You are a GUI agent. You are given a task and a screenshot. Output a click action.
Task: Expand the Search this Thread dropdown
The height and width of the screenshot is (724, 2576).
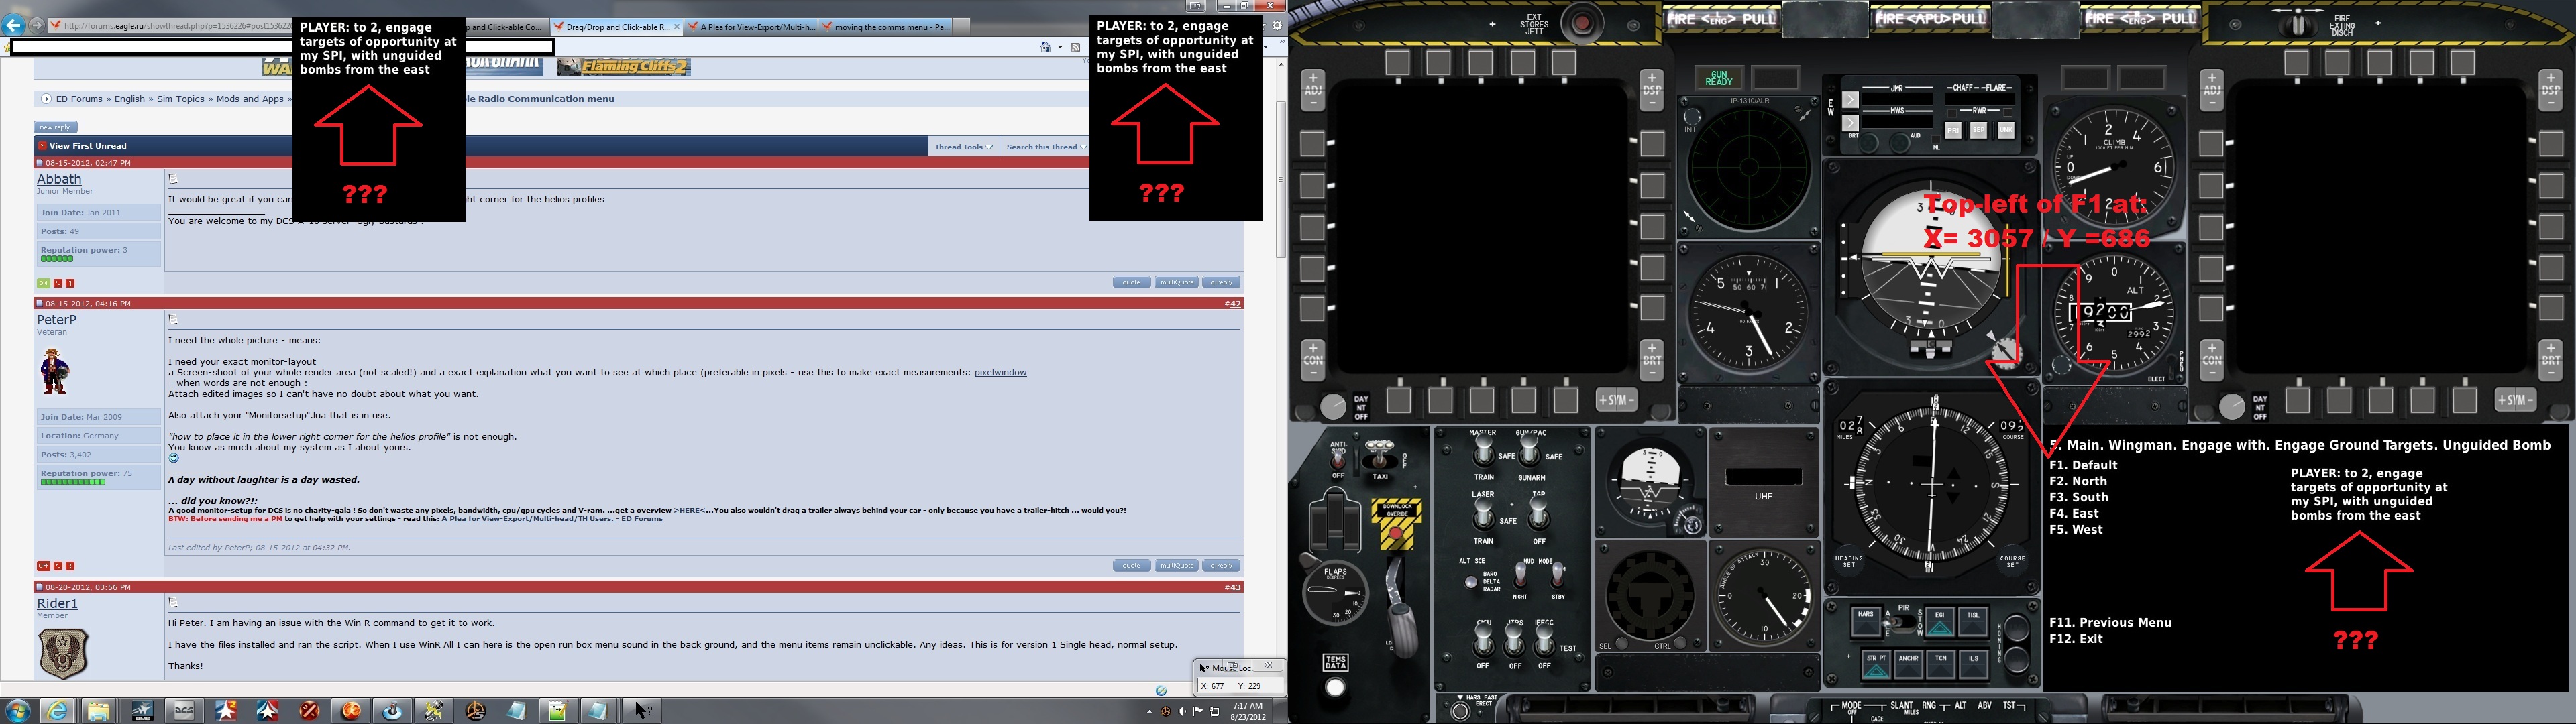[x=1046, y=147]
